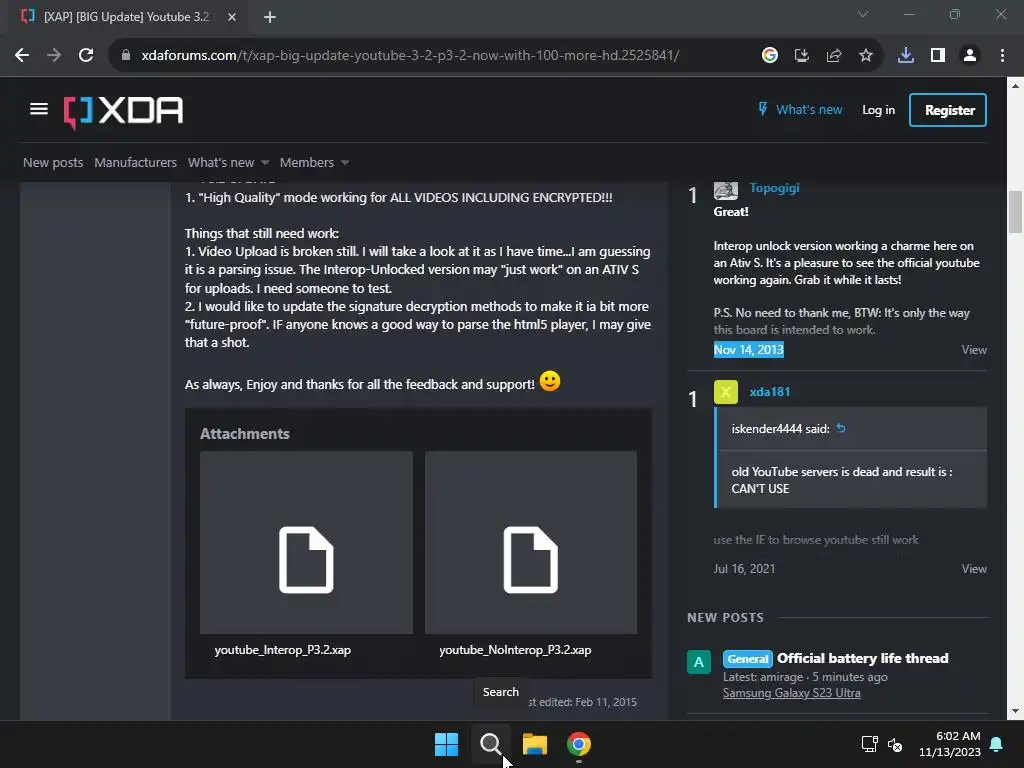The width and height of the screenshot is (1024, 768).
Task: Click the youtube_NoInterop_P3.2.xap file name
Action: click(515, 650)
